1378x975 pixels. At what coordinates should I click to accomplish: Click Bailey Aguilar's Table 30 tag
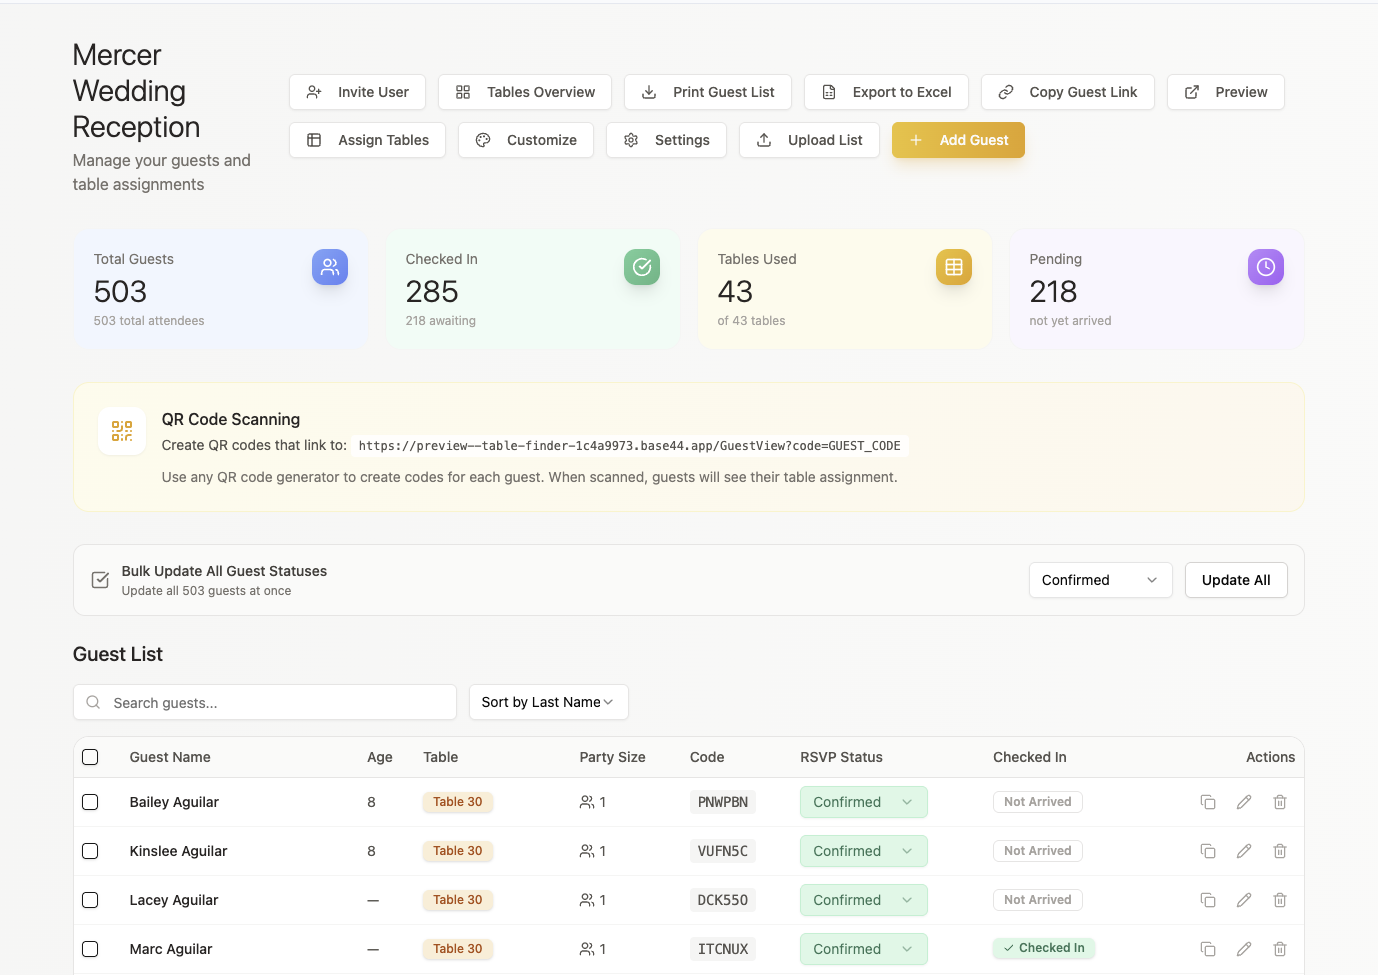[458, 802]
